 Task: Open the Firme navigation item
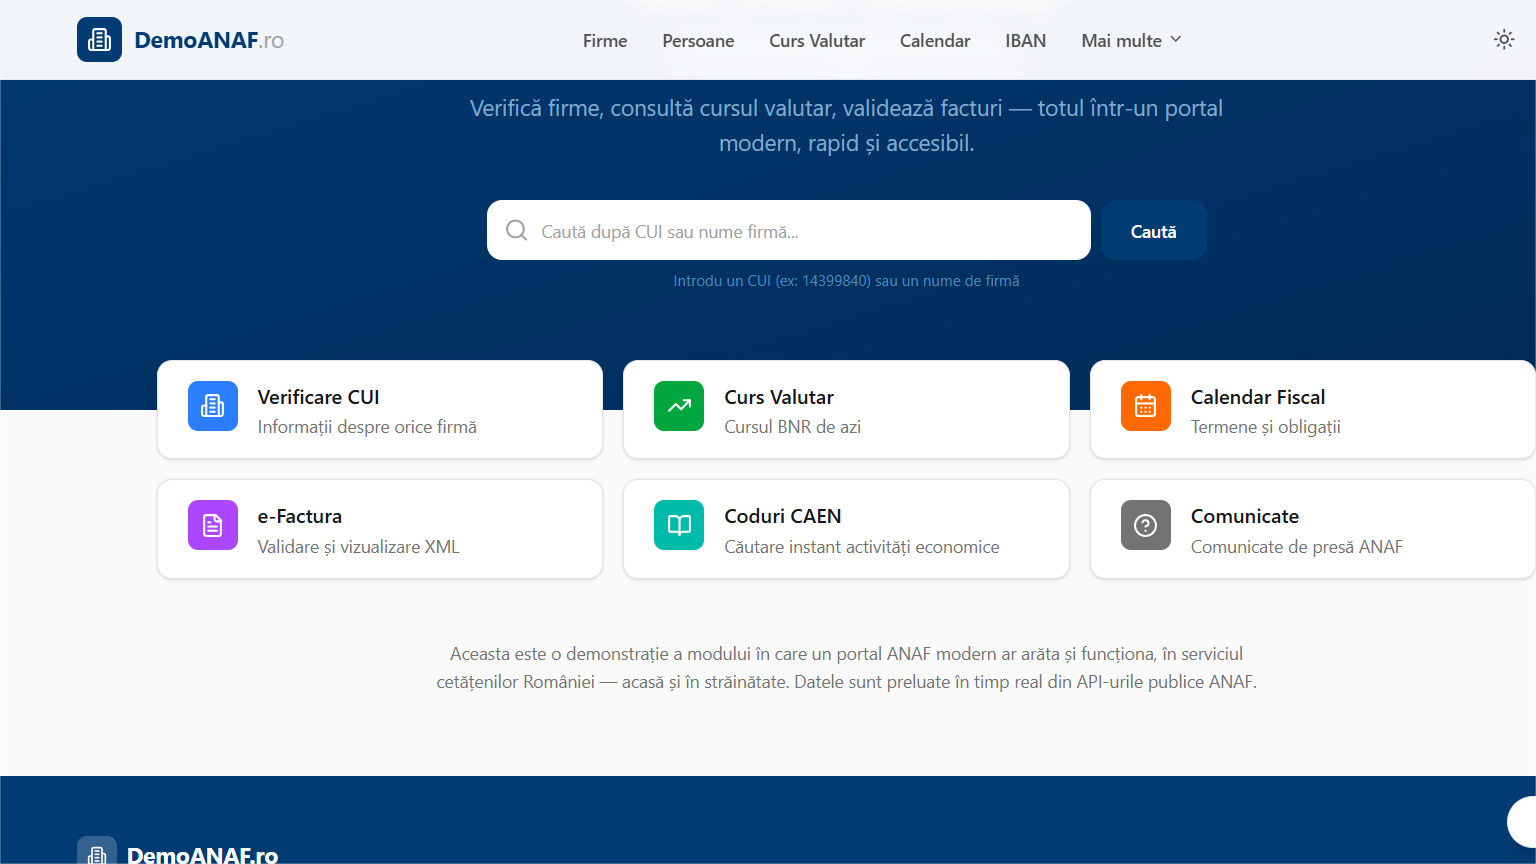605,41
